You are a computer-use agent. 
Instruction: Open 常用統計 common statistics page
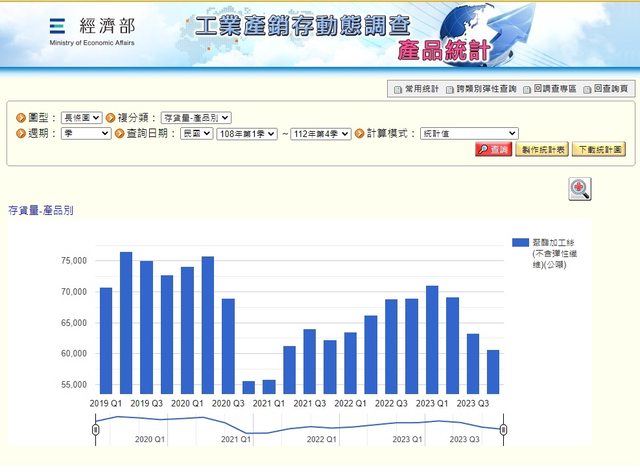coord(416,89)
